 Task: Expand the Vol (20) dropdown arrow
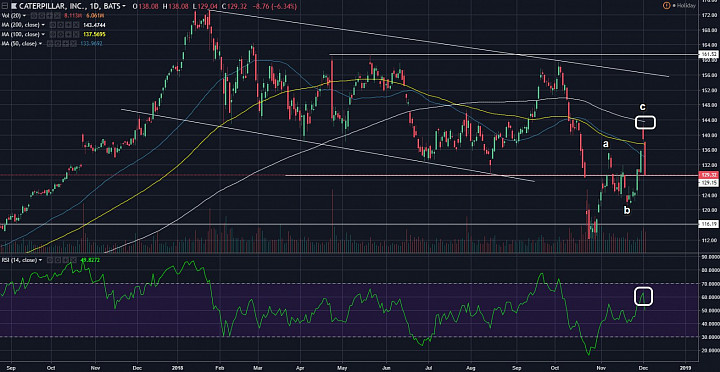pos(24,16)
